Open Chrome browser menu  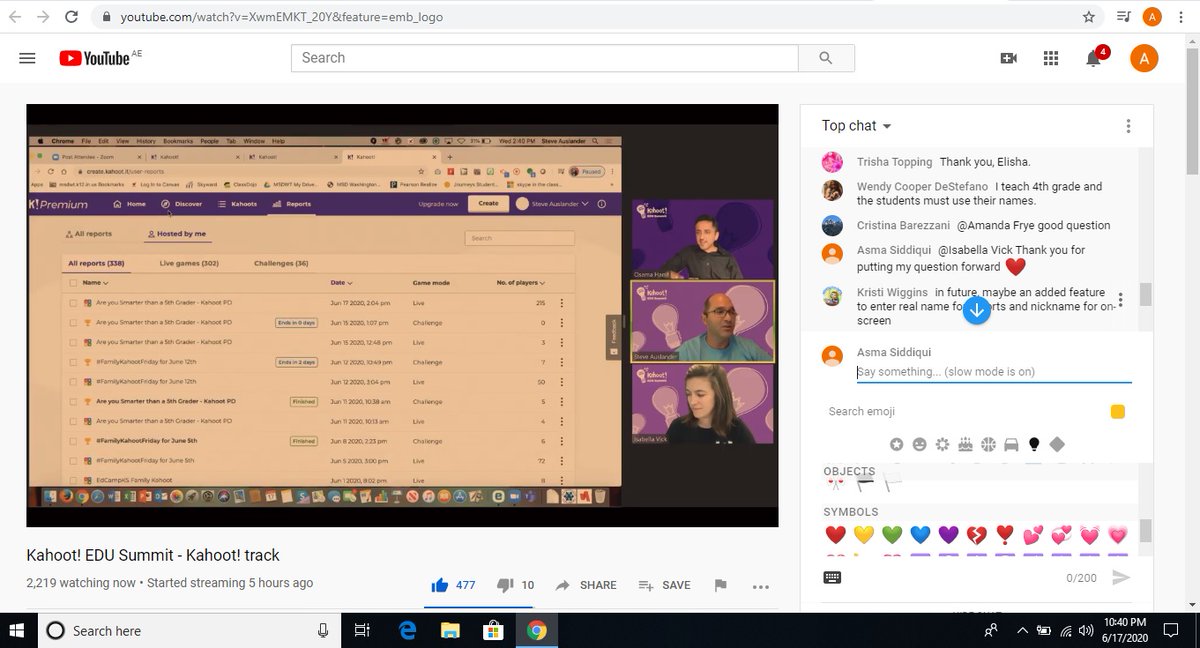[x=1182, y=16]
